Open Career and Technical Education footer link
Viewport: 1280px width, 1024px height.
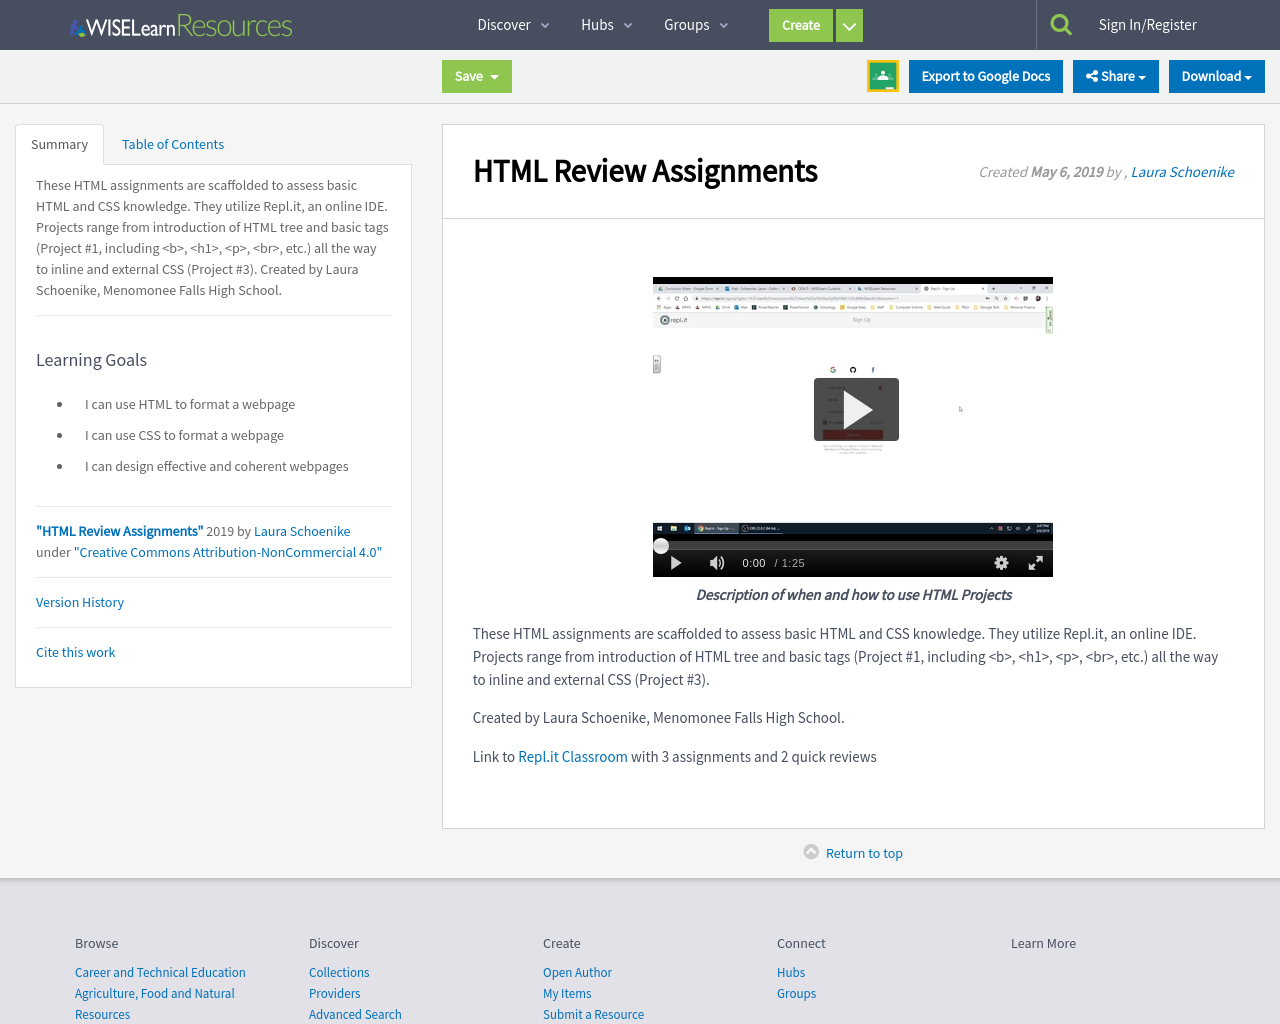click(x=160, y=972)
